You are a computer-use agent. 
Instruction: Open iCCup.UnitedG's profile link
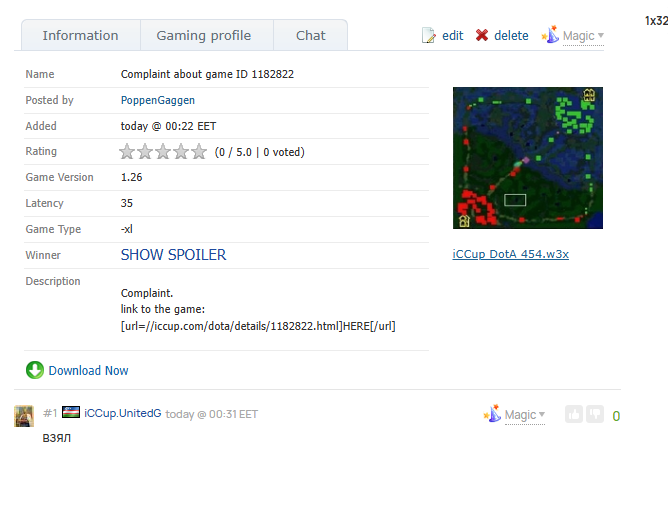point(123,413)
